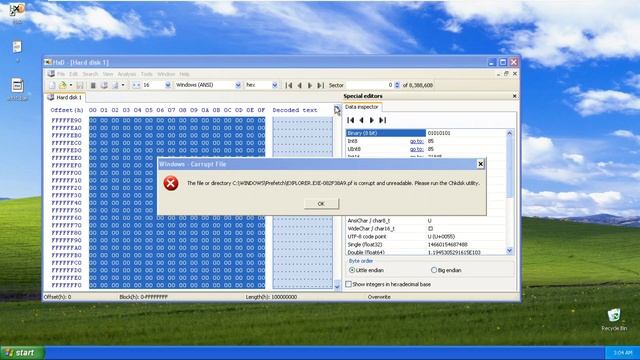Open the Tools menu

[147, 74]
